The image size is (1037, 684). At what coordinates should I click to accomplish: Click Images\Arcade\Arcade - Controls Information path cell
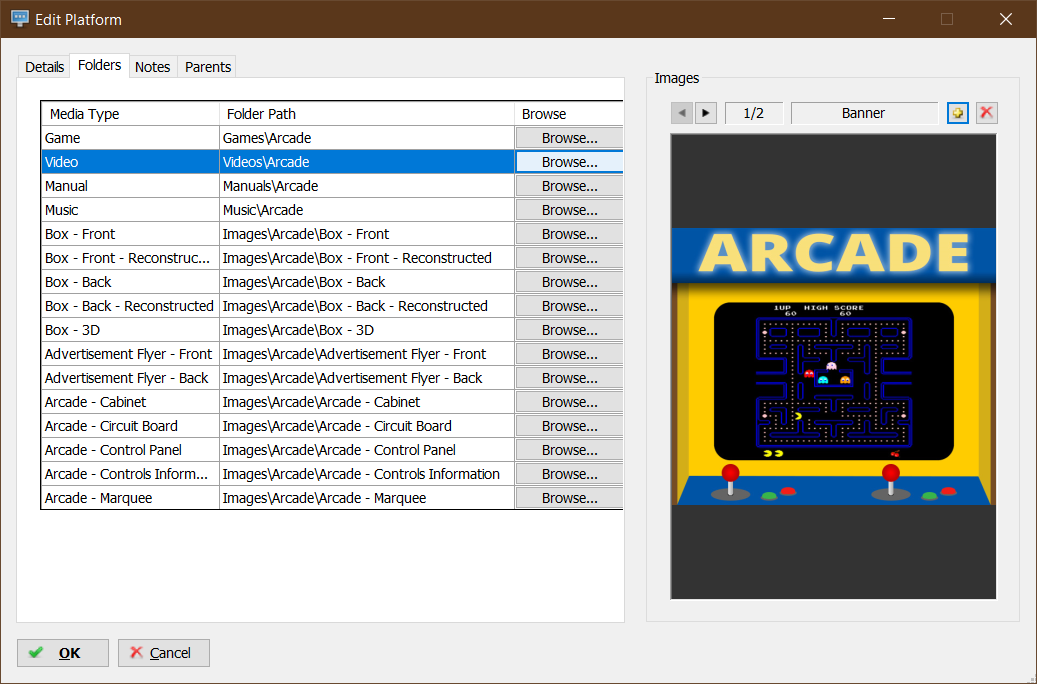click(x=367, y=474)
